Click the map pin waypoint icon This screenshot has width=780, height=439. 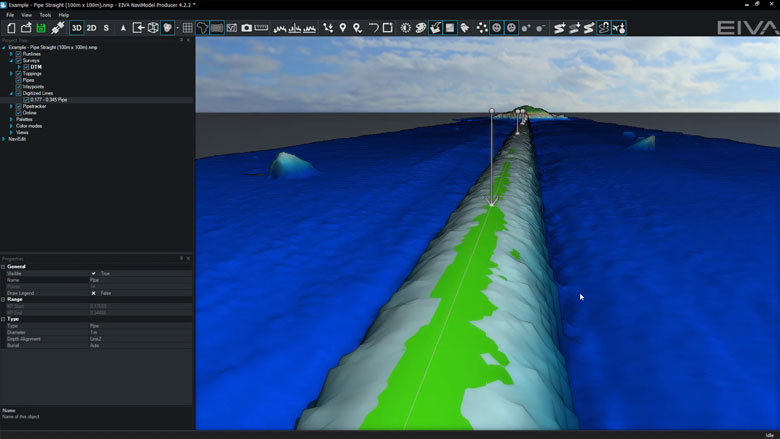tap(343, 28)
